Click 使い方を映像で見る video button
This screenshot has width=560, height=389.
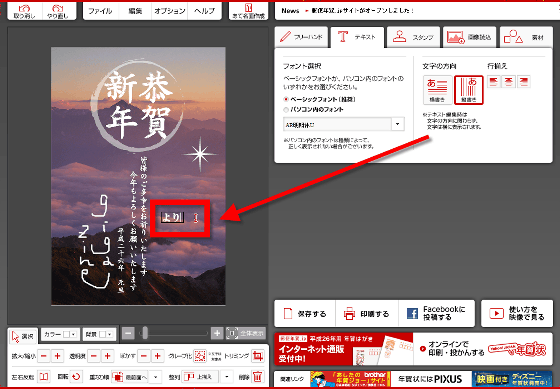click(517, 314)
